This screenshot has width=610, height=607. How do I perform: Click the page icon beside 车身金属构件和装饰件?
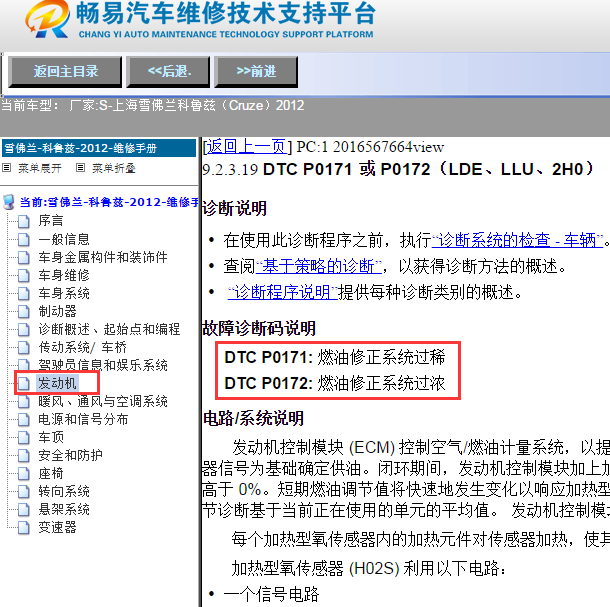tap(24, 258)
